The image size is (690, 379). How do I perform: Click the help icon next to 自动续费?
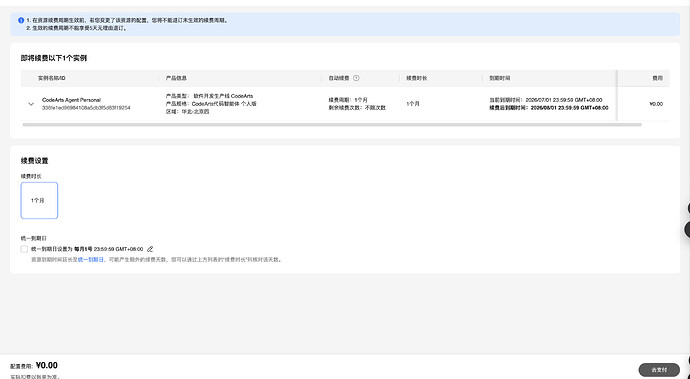(356, 78)
